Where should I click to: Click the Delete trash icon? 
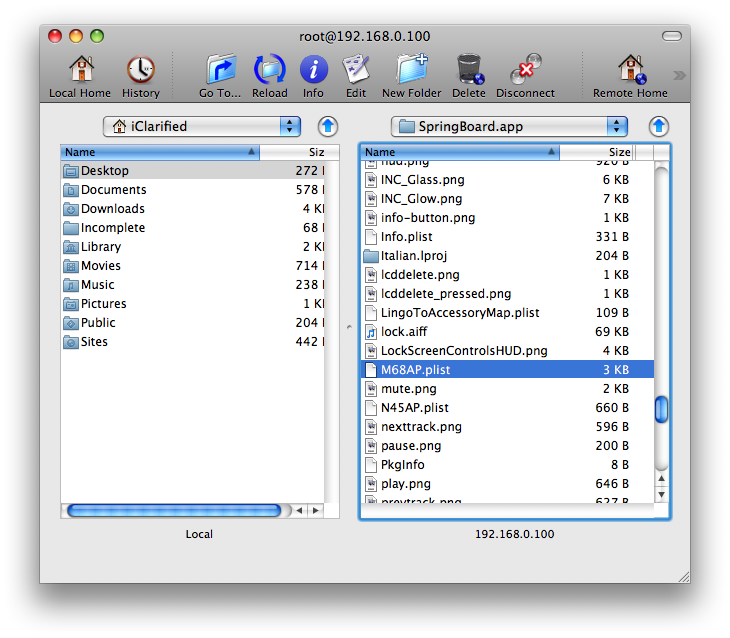468,72
